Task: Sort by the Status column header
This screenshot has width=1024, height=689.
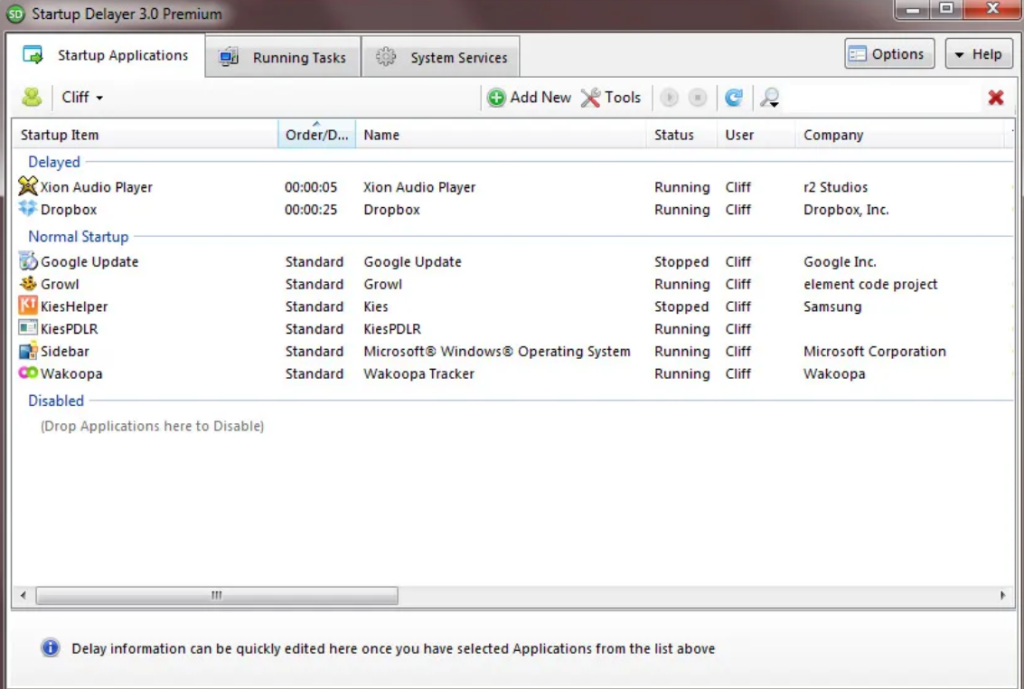Action: tap(682, 135)
